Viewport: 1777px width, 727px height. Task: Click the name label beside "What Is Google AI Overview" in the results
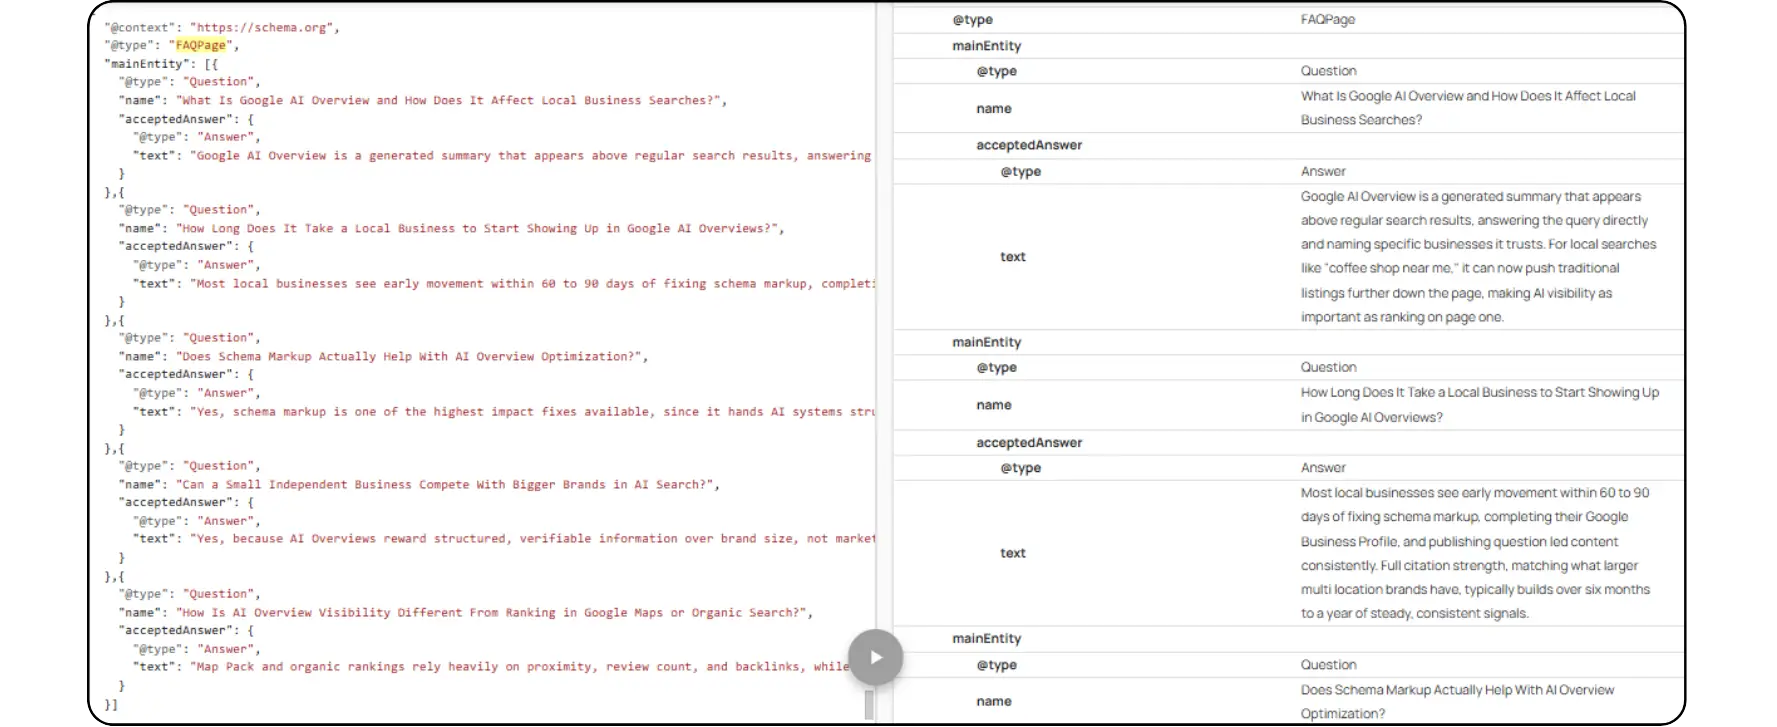click(993, 108)
